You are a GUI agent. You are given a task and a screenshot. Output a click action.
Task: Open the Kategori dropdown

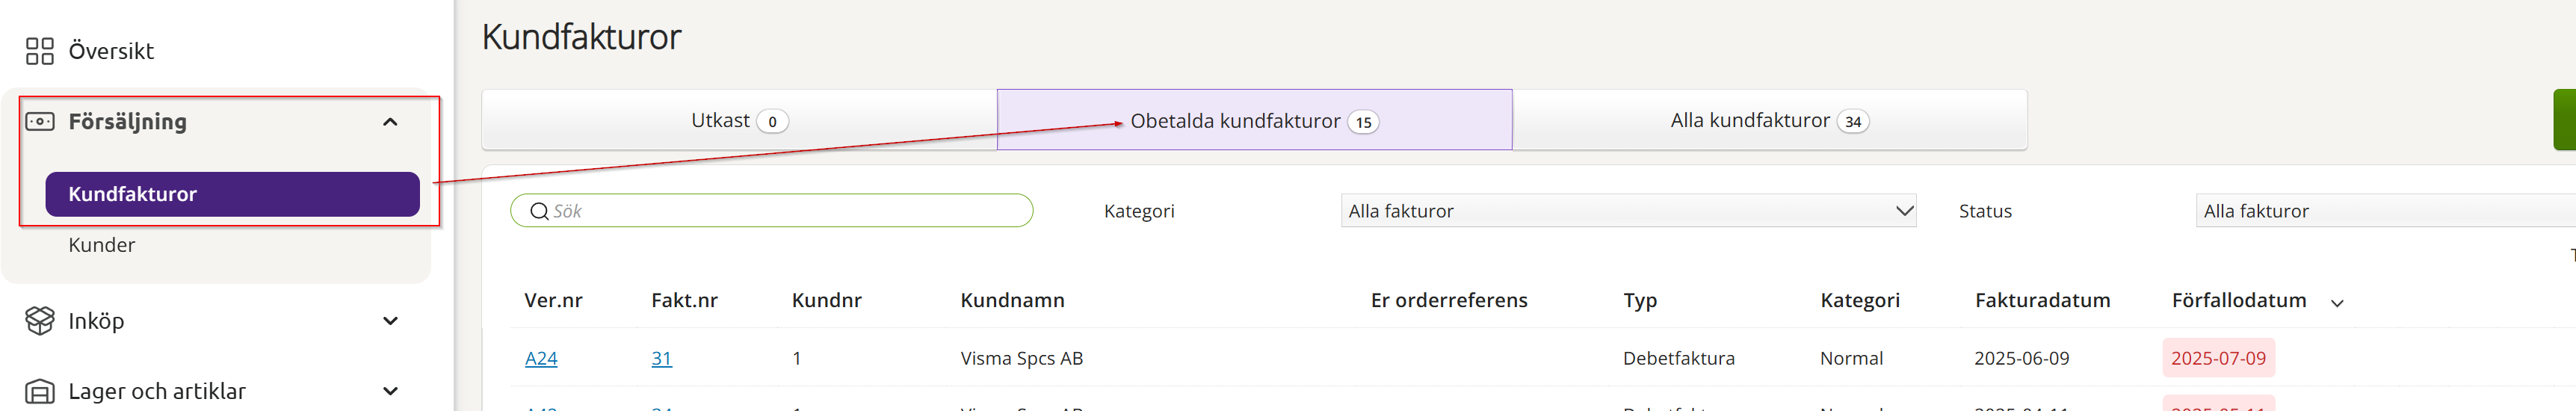point(1627,211)
